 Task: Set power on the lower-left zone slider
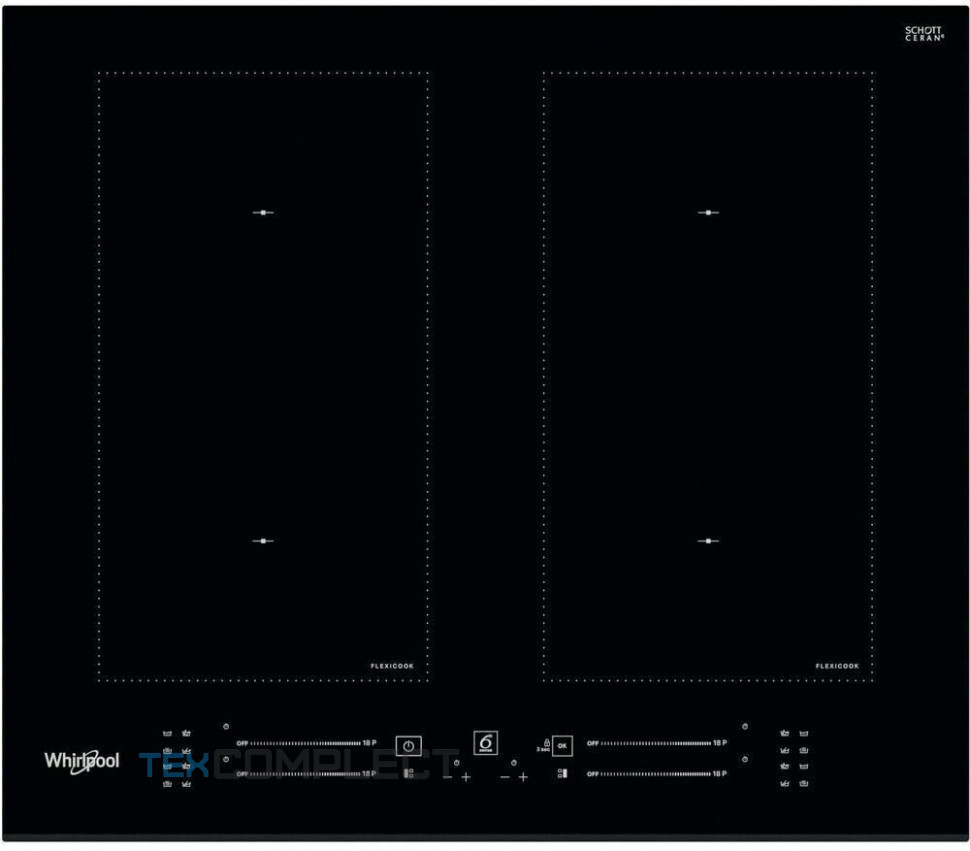(x=306, y=774)
